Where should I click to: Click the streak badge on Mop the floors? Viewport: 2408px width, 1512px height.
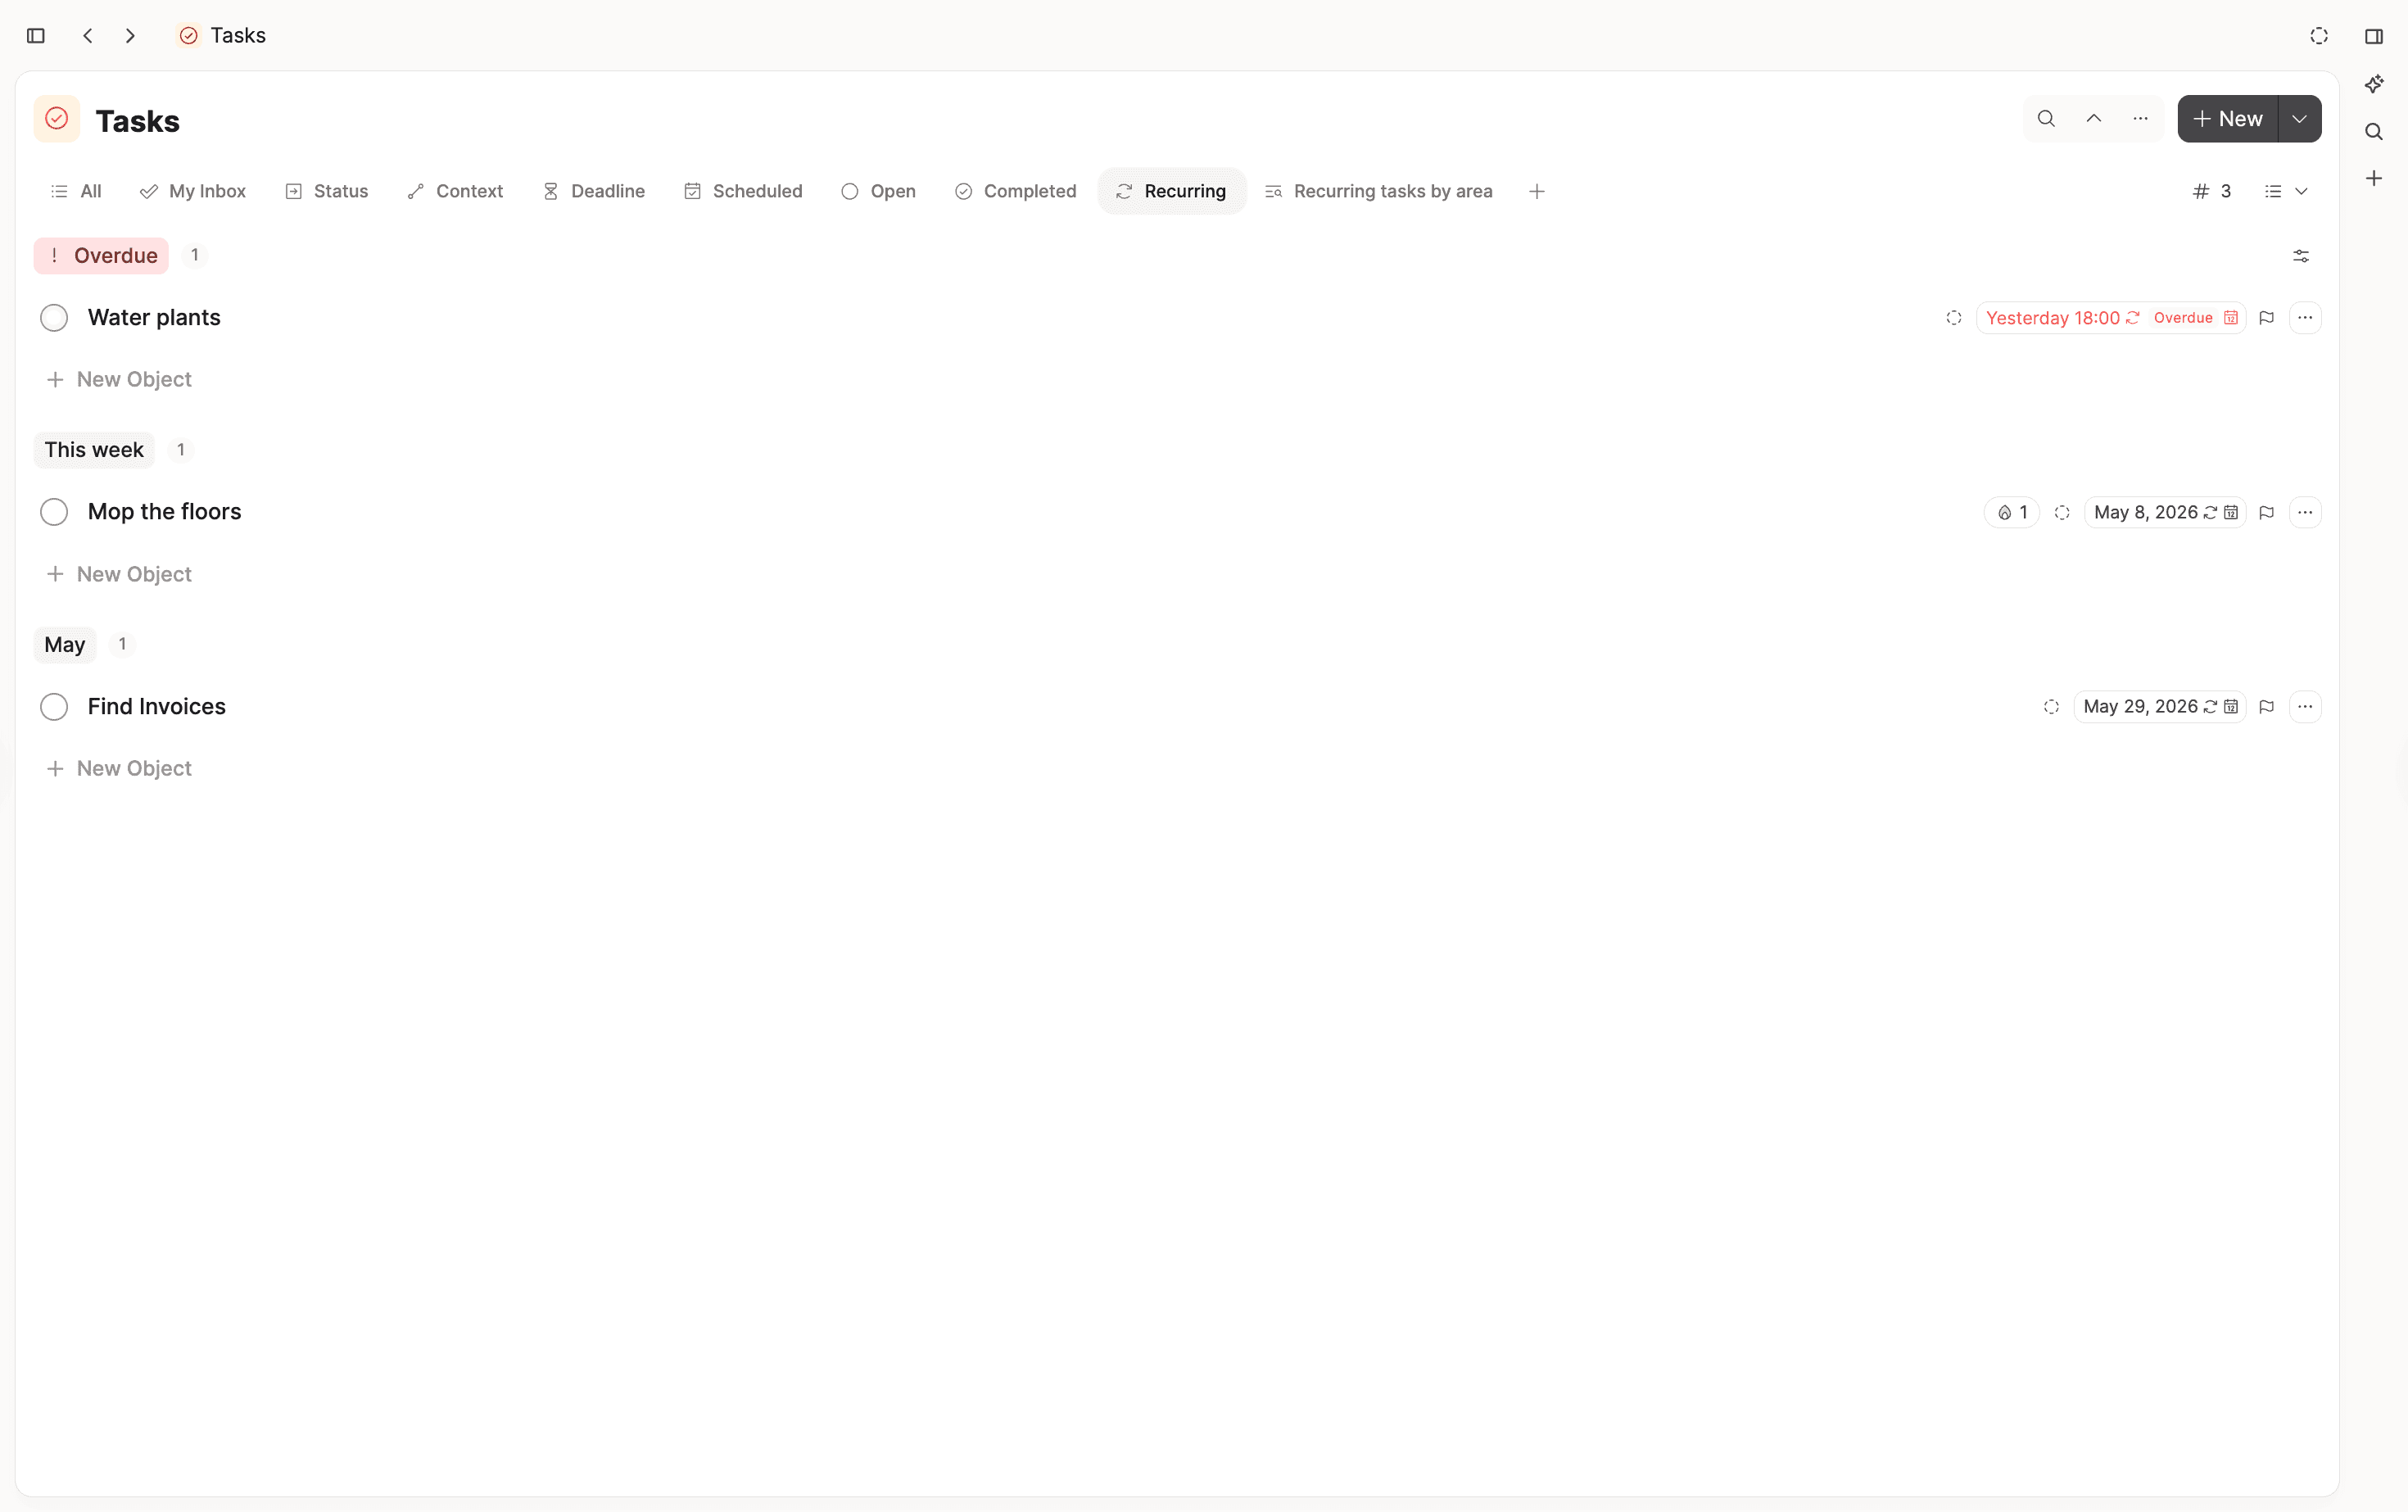(2012, 513)
